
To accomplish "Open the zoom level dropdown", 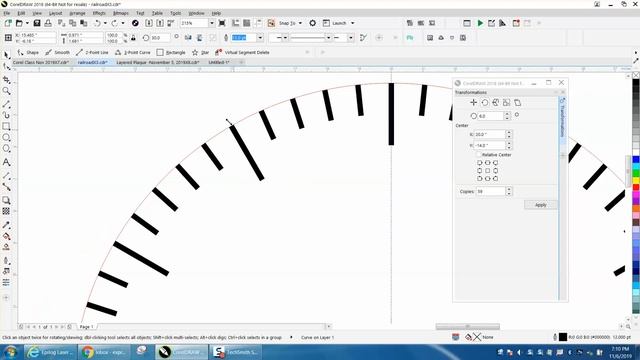I will 211,23.
